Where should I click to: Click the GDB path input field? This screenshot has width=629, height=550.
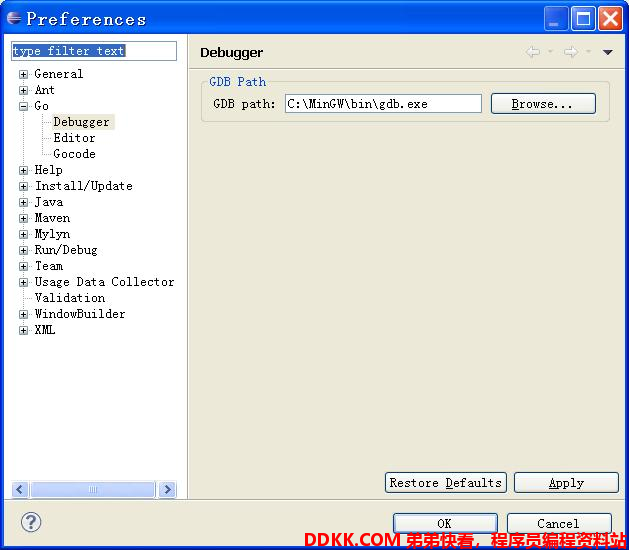(x=383, y=104)
